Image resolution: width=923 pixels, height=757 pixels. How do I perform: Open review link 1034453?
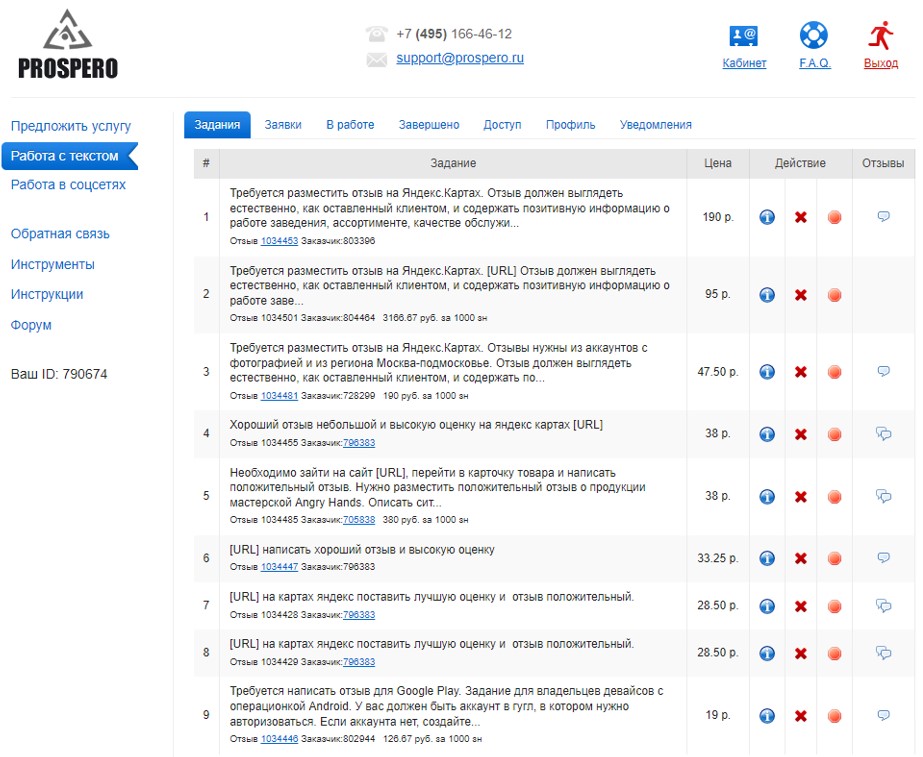[280, 241]
